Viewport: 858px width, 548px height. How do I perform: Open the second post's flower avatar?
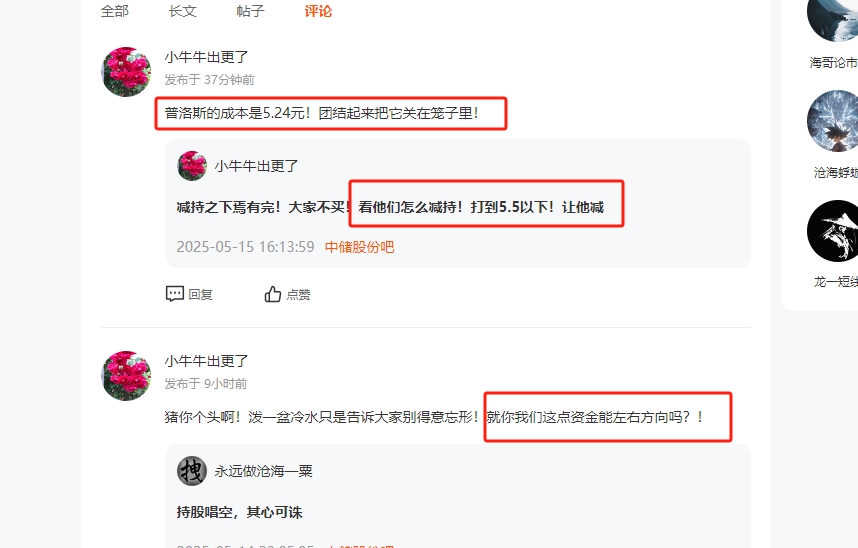coord(126,376)
